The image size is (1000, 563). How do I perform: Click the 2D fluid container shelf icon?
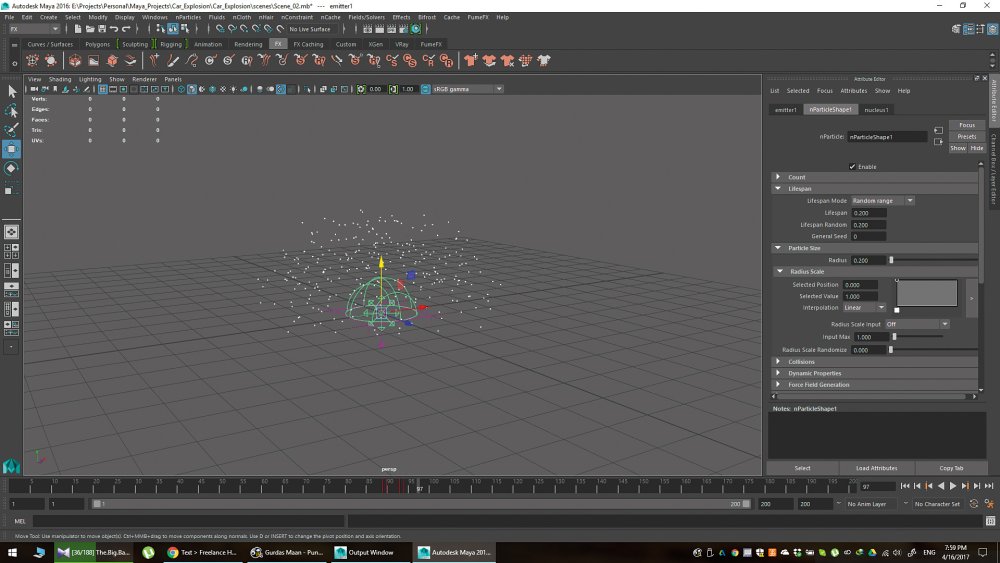pyautogui.click(x=94, y=61)
